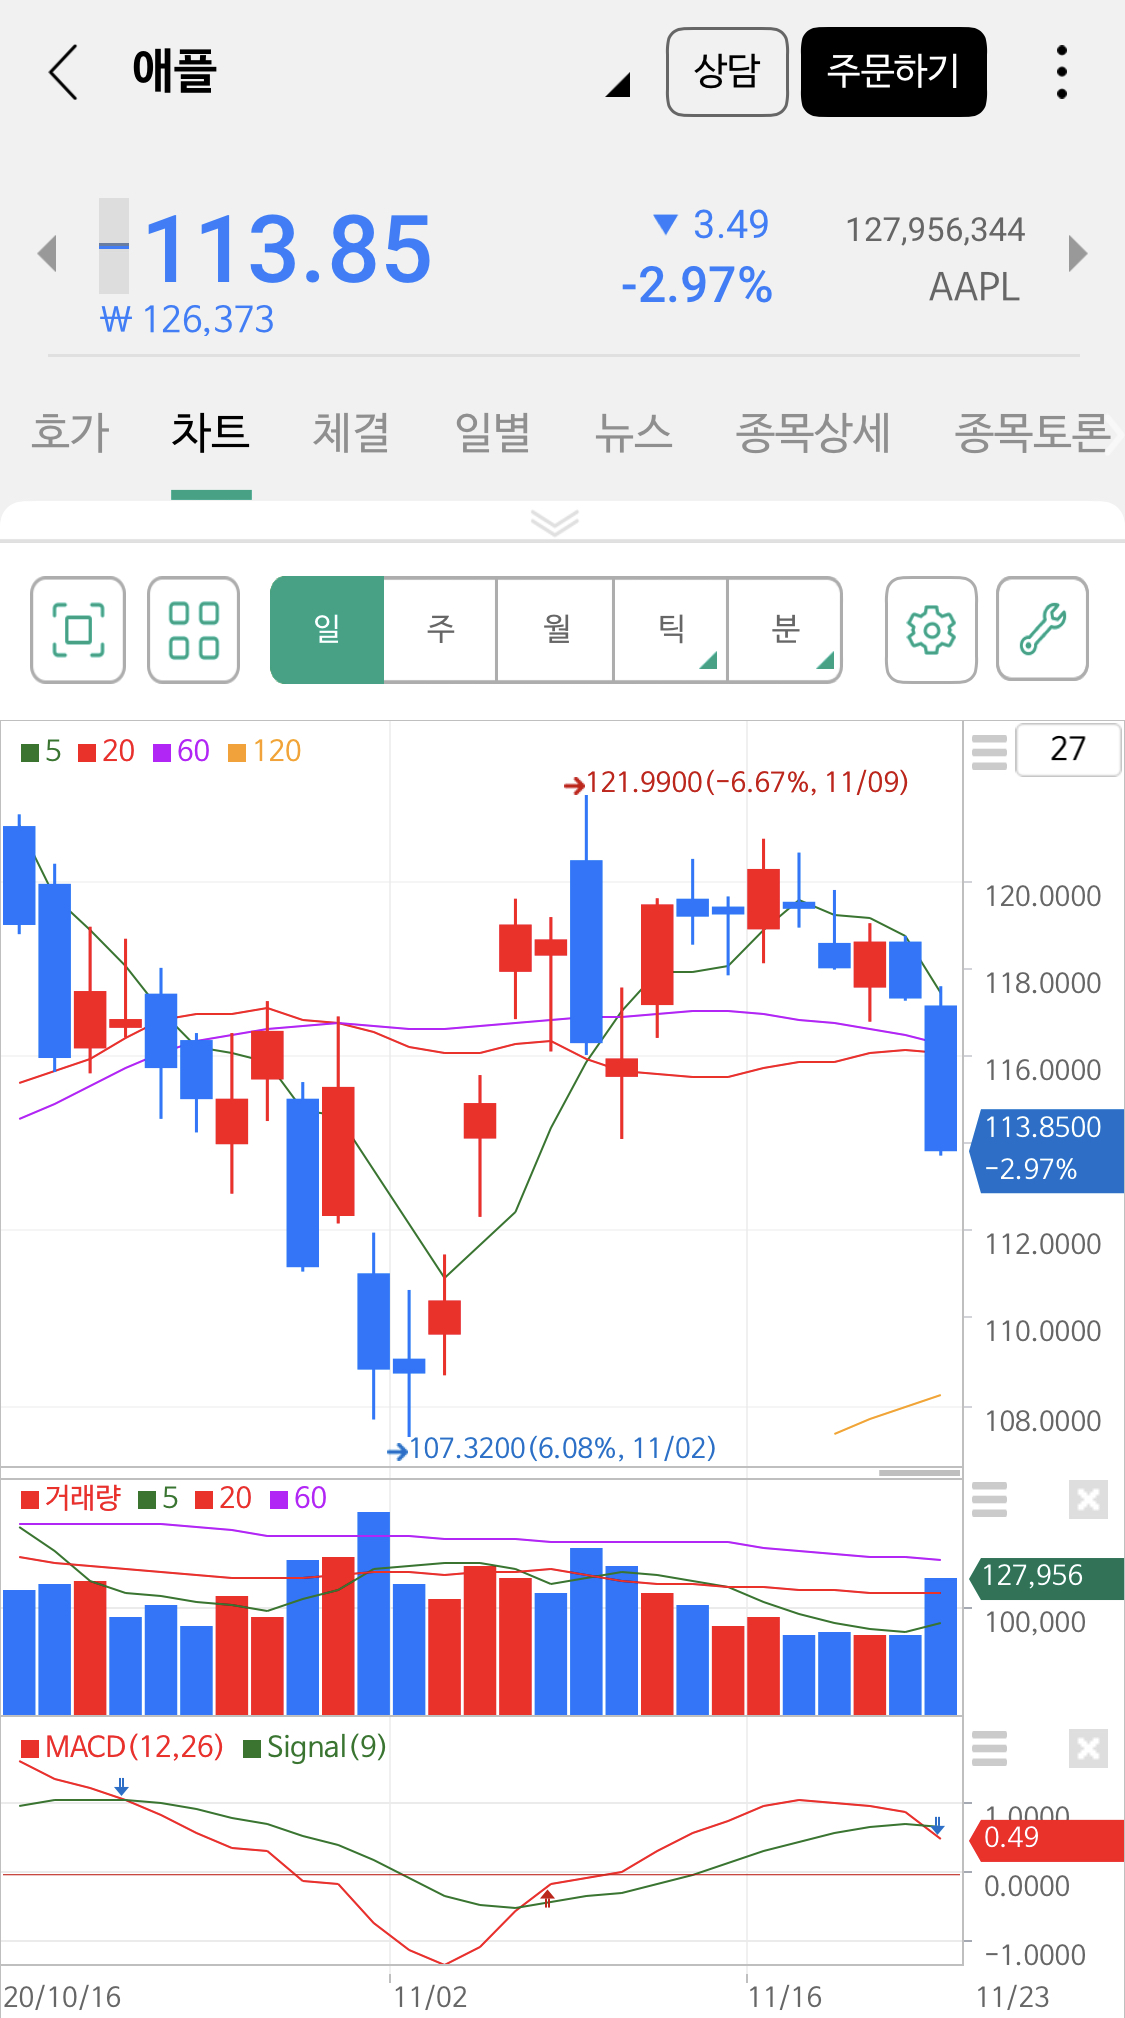Tap the purple 60-day moving average swatch
The height and width of the screenshot is (2018, 1125).
pos(162,752)
